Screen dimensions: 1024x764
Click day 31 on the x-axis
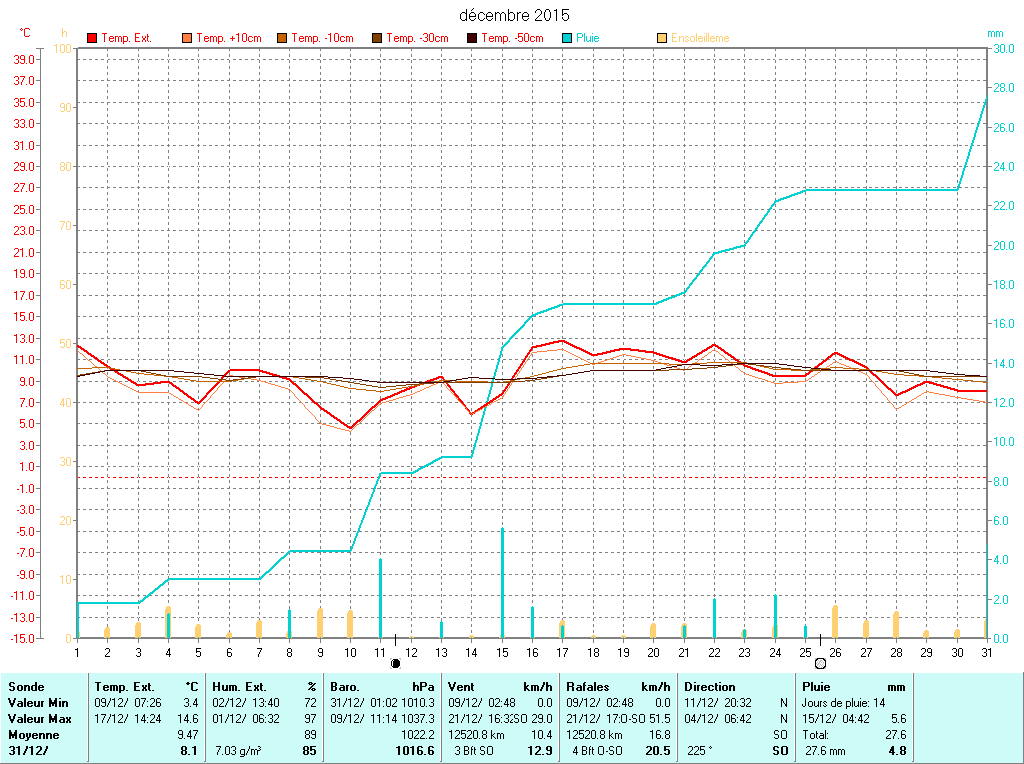click(986, 652)
